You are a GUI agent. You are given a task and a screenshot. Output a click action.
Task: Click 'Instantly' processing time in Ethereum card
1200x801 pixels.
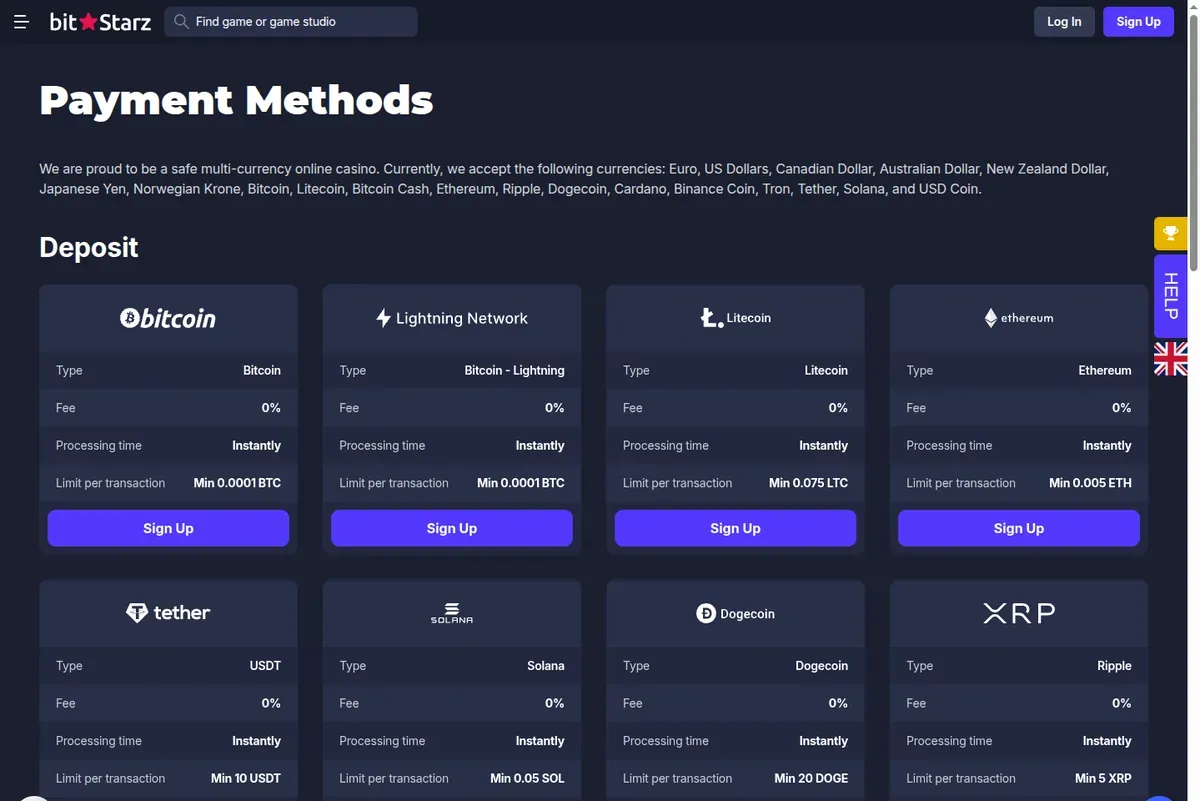pos(1107,446)
